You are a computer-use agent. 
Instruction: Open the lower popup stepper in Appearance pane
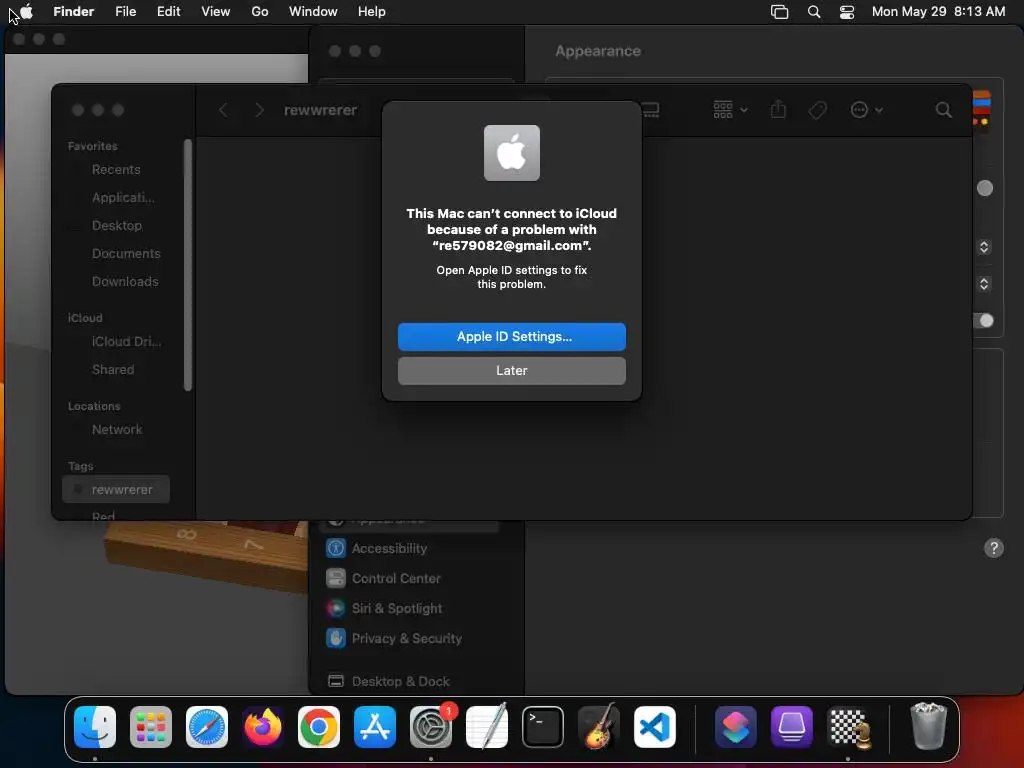(984, 284)
